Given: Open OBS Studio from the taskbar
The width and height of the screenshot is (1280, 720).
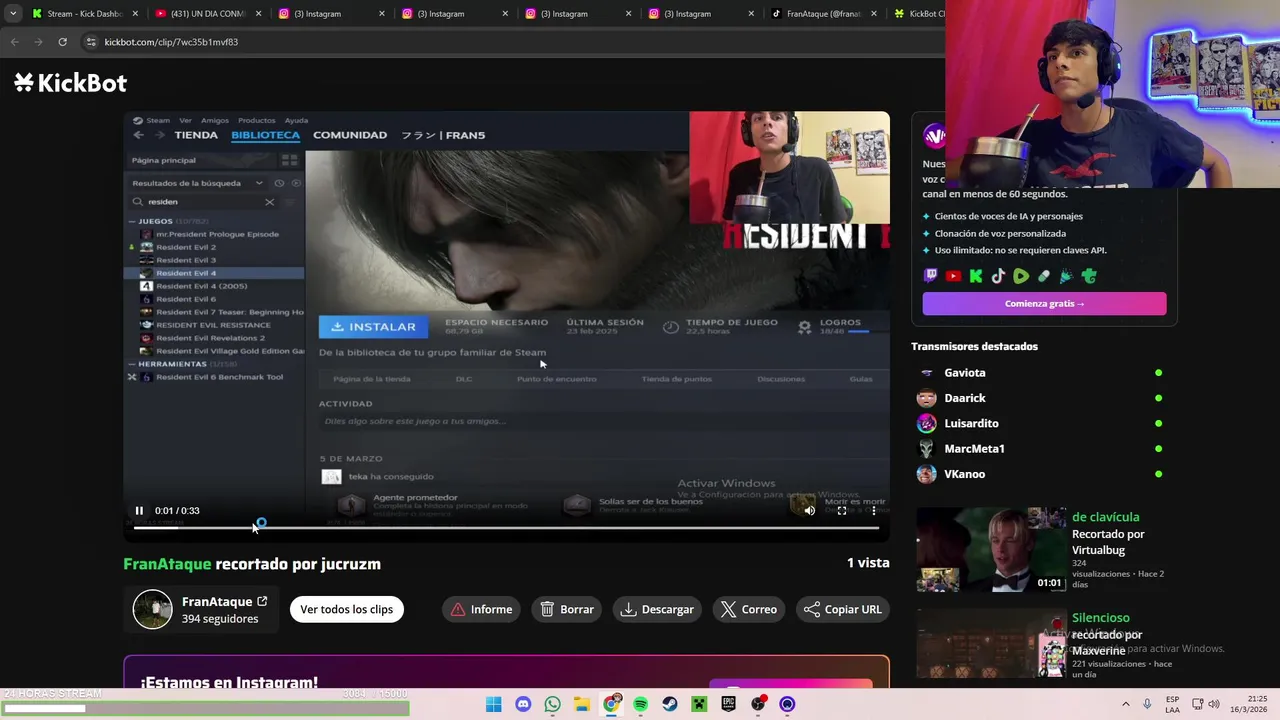Looking at the screenshot, I should click(758, 704).
